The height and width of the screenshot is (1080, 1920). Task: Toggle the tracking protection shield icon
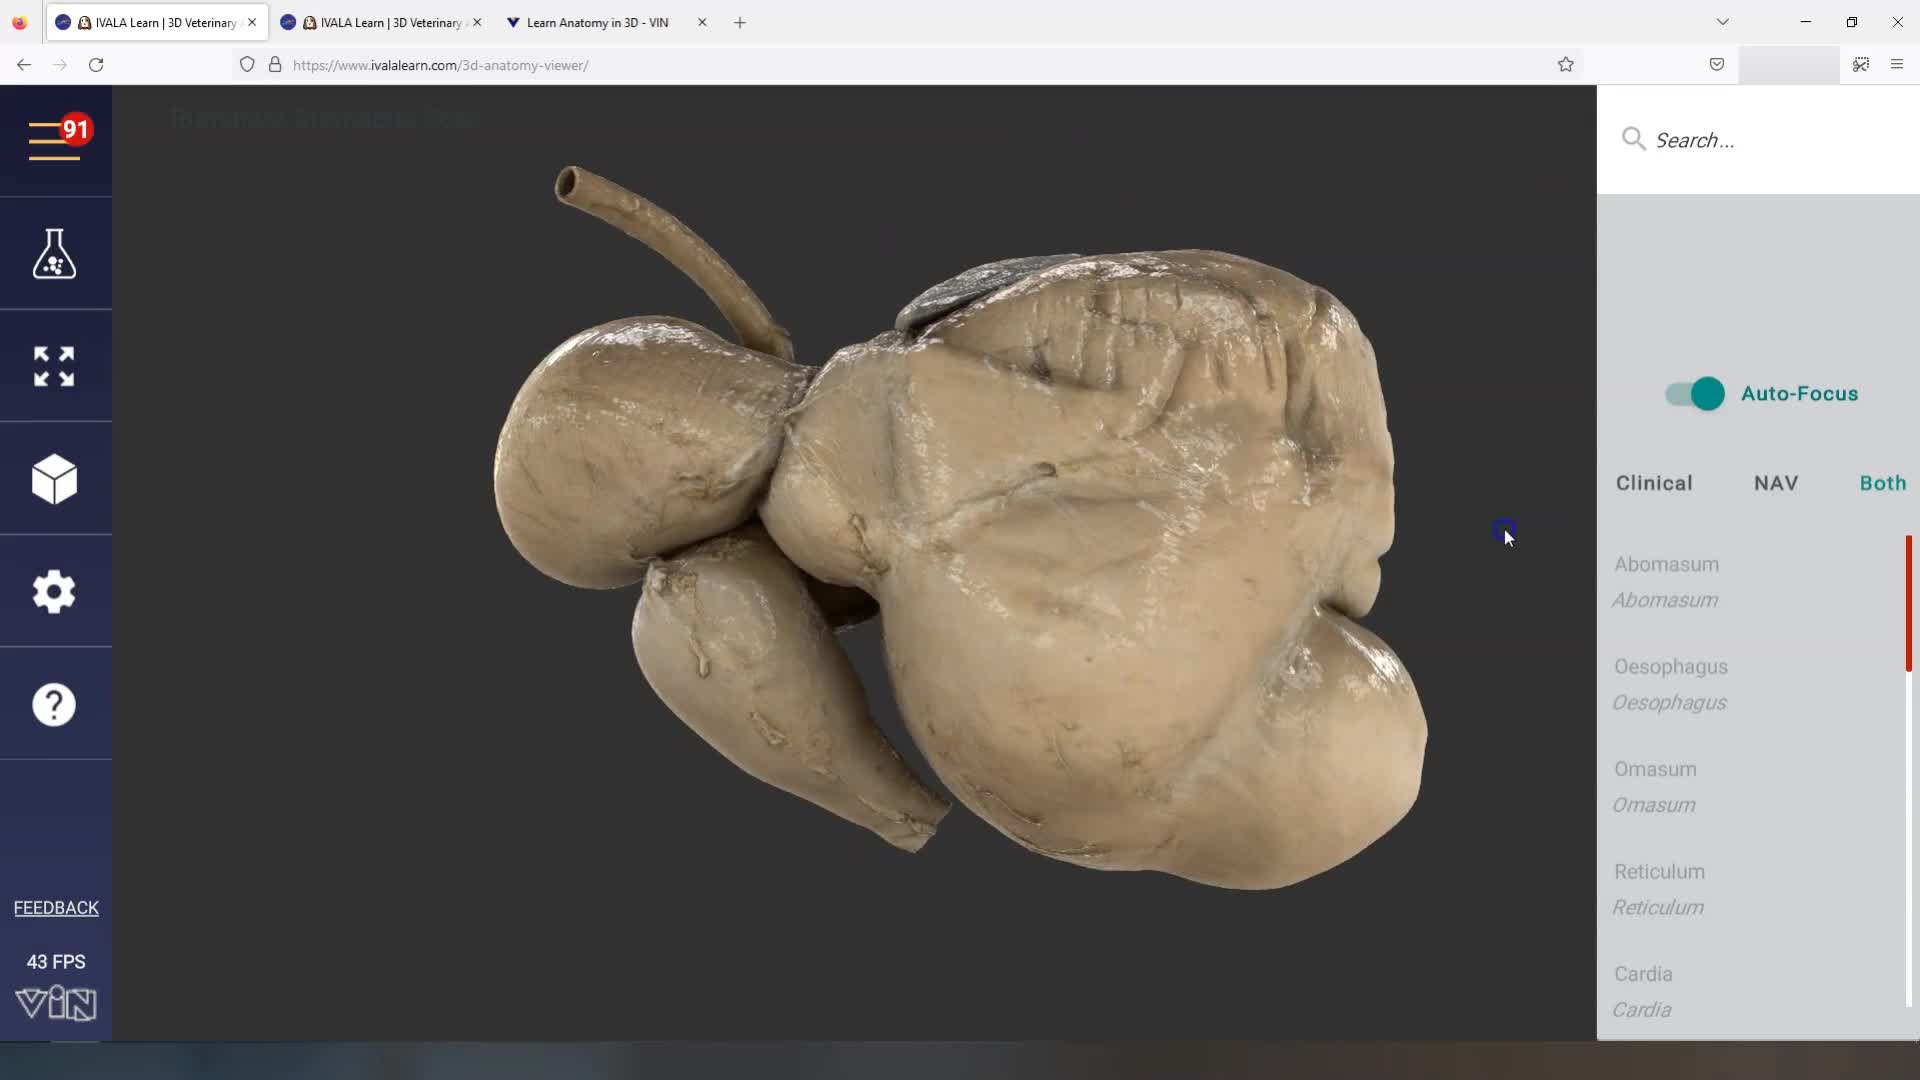tap(248, 64)
